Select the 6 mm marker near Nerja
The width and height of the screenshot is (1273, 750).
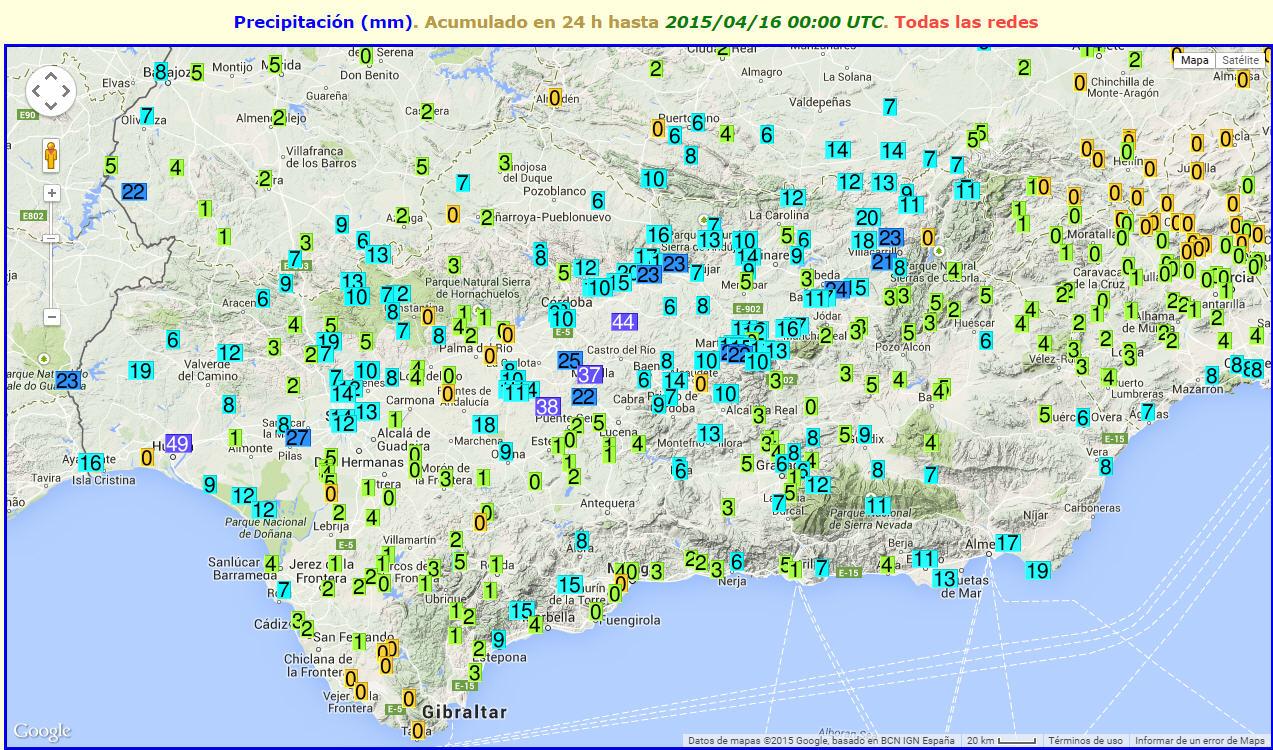pos(736,561)
